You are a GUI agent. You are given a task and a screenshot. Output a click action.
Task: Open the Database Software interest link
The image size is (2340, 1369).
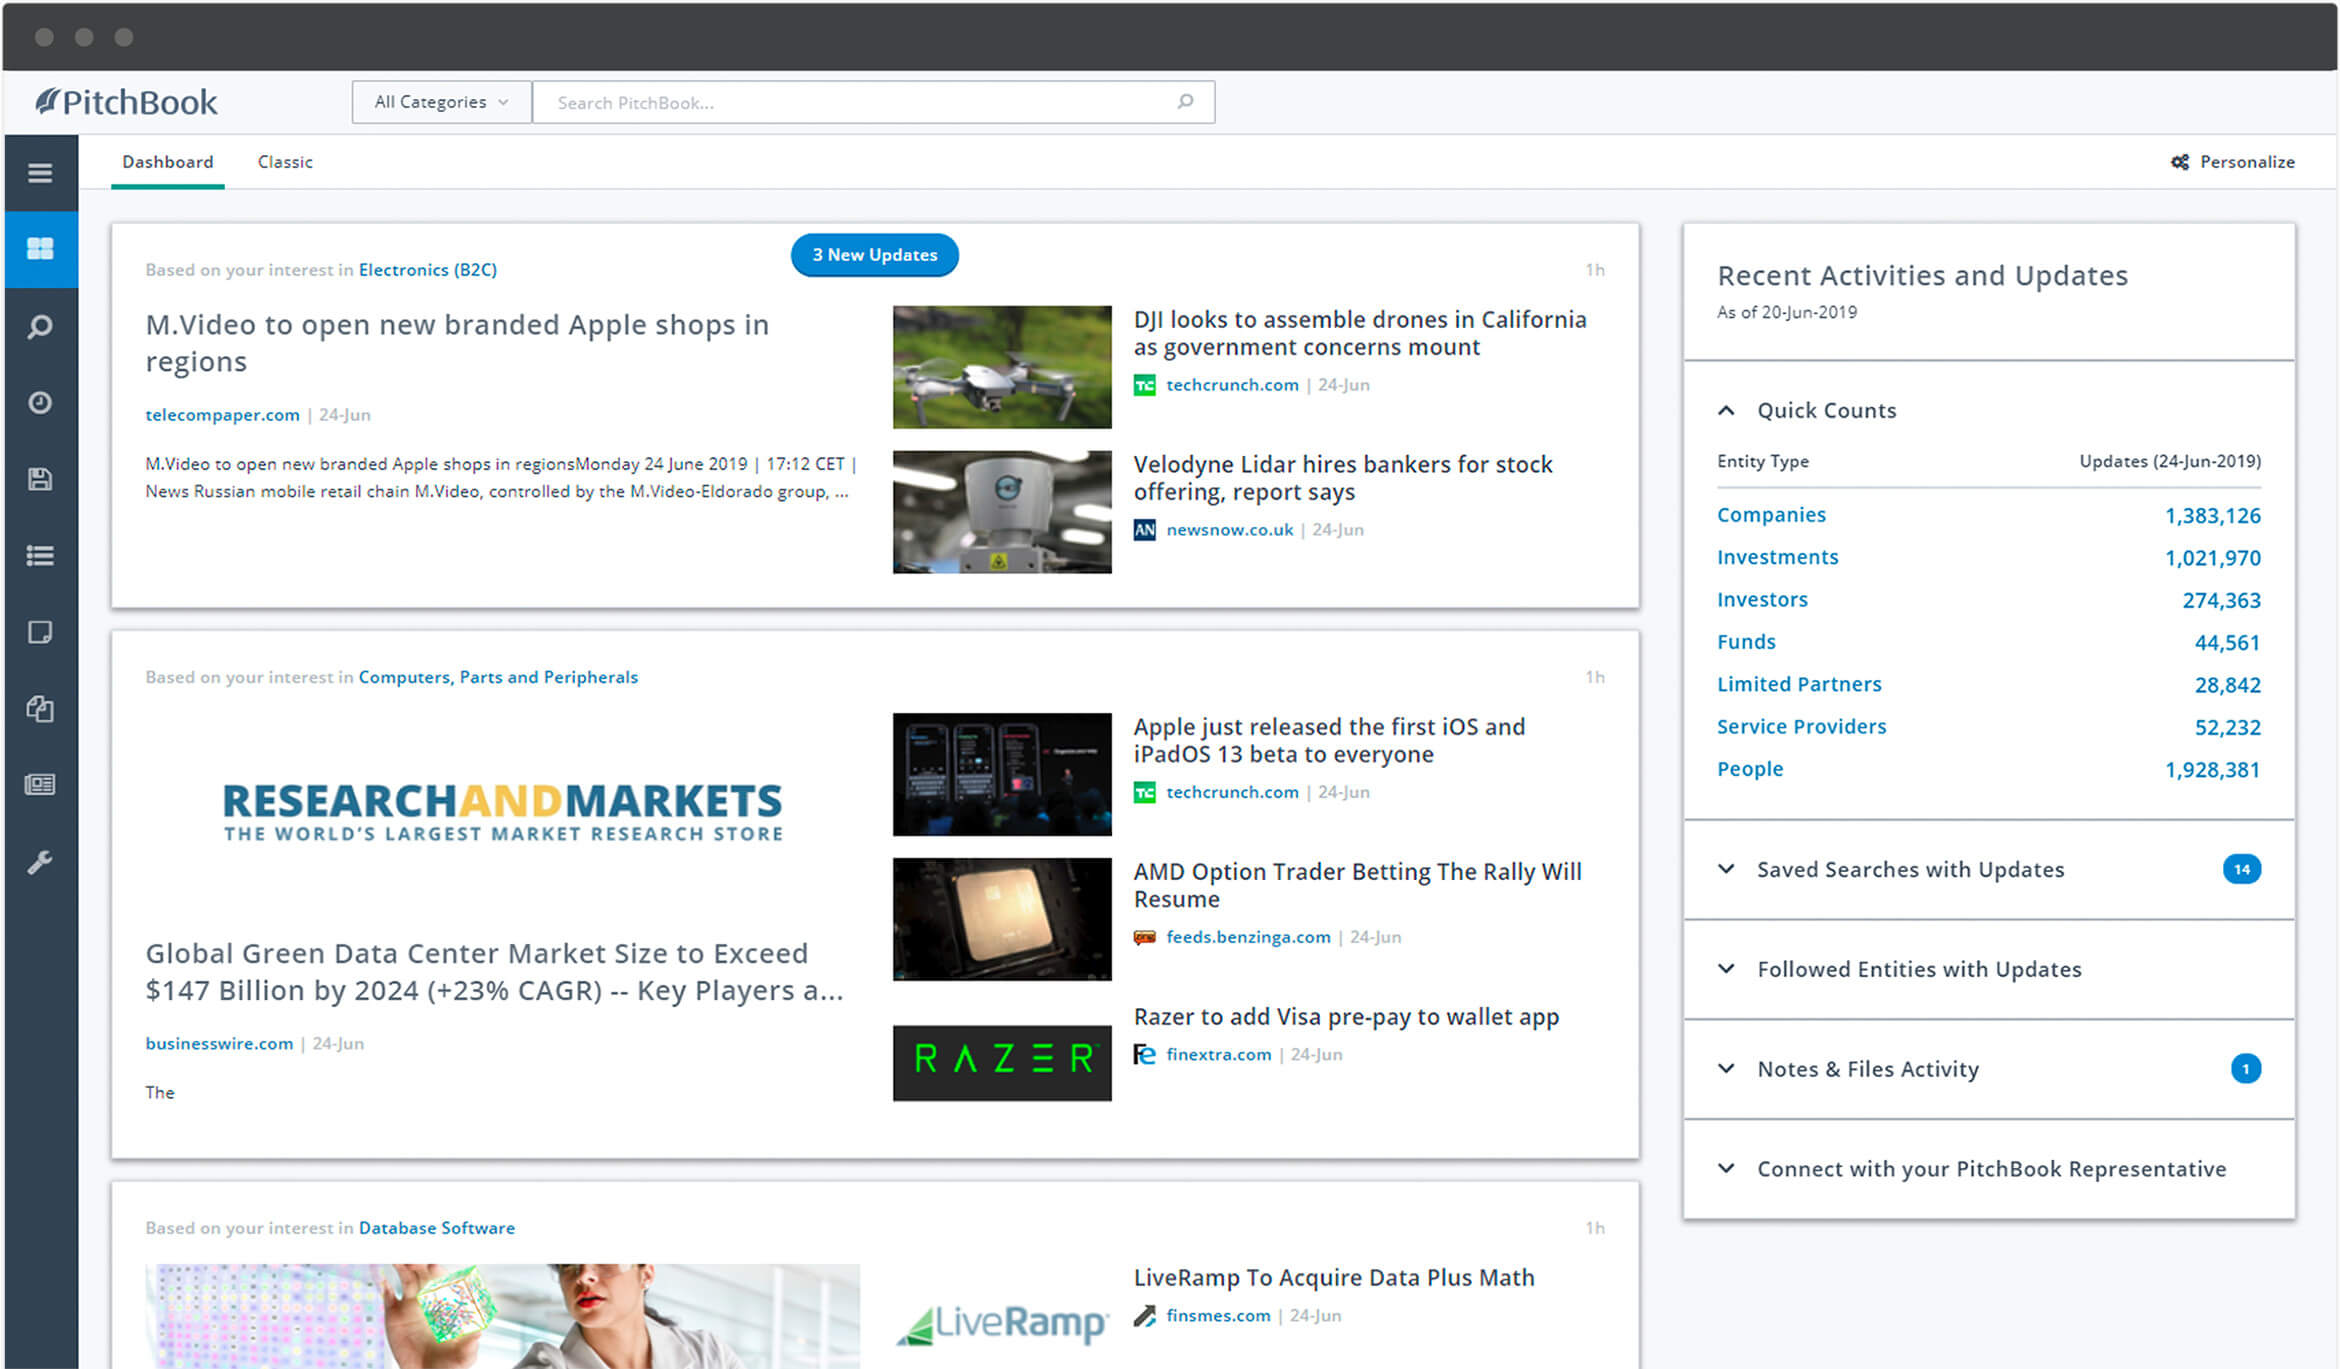tap(437, 1228)
